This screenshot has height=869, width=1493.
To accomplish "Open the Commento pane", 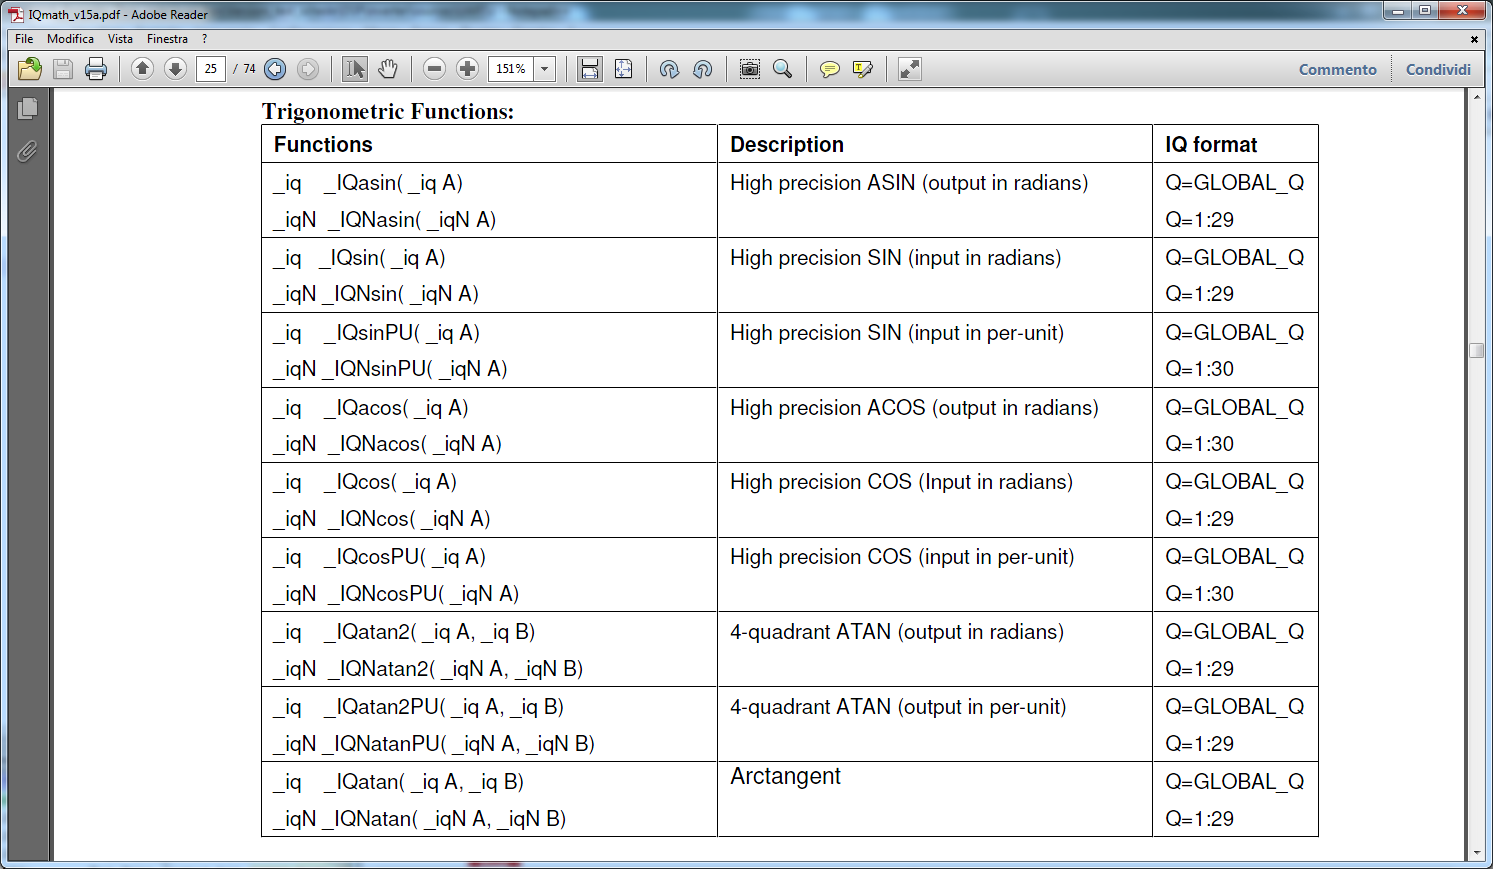I will tap(1337, 69).
